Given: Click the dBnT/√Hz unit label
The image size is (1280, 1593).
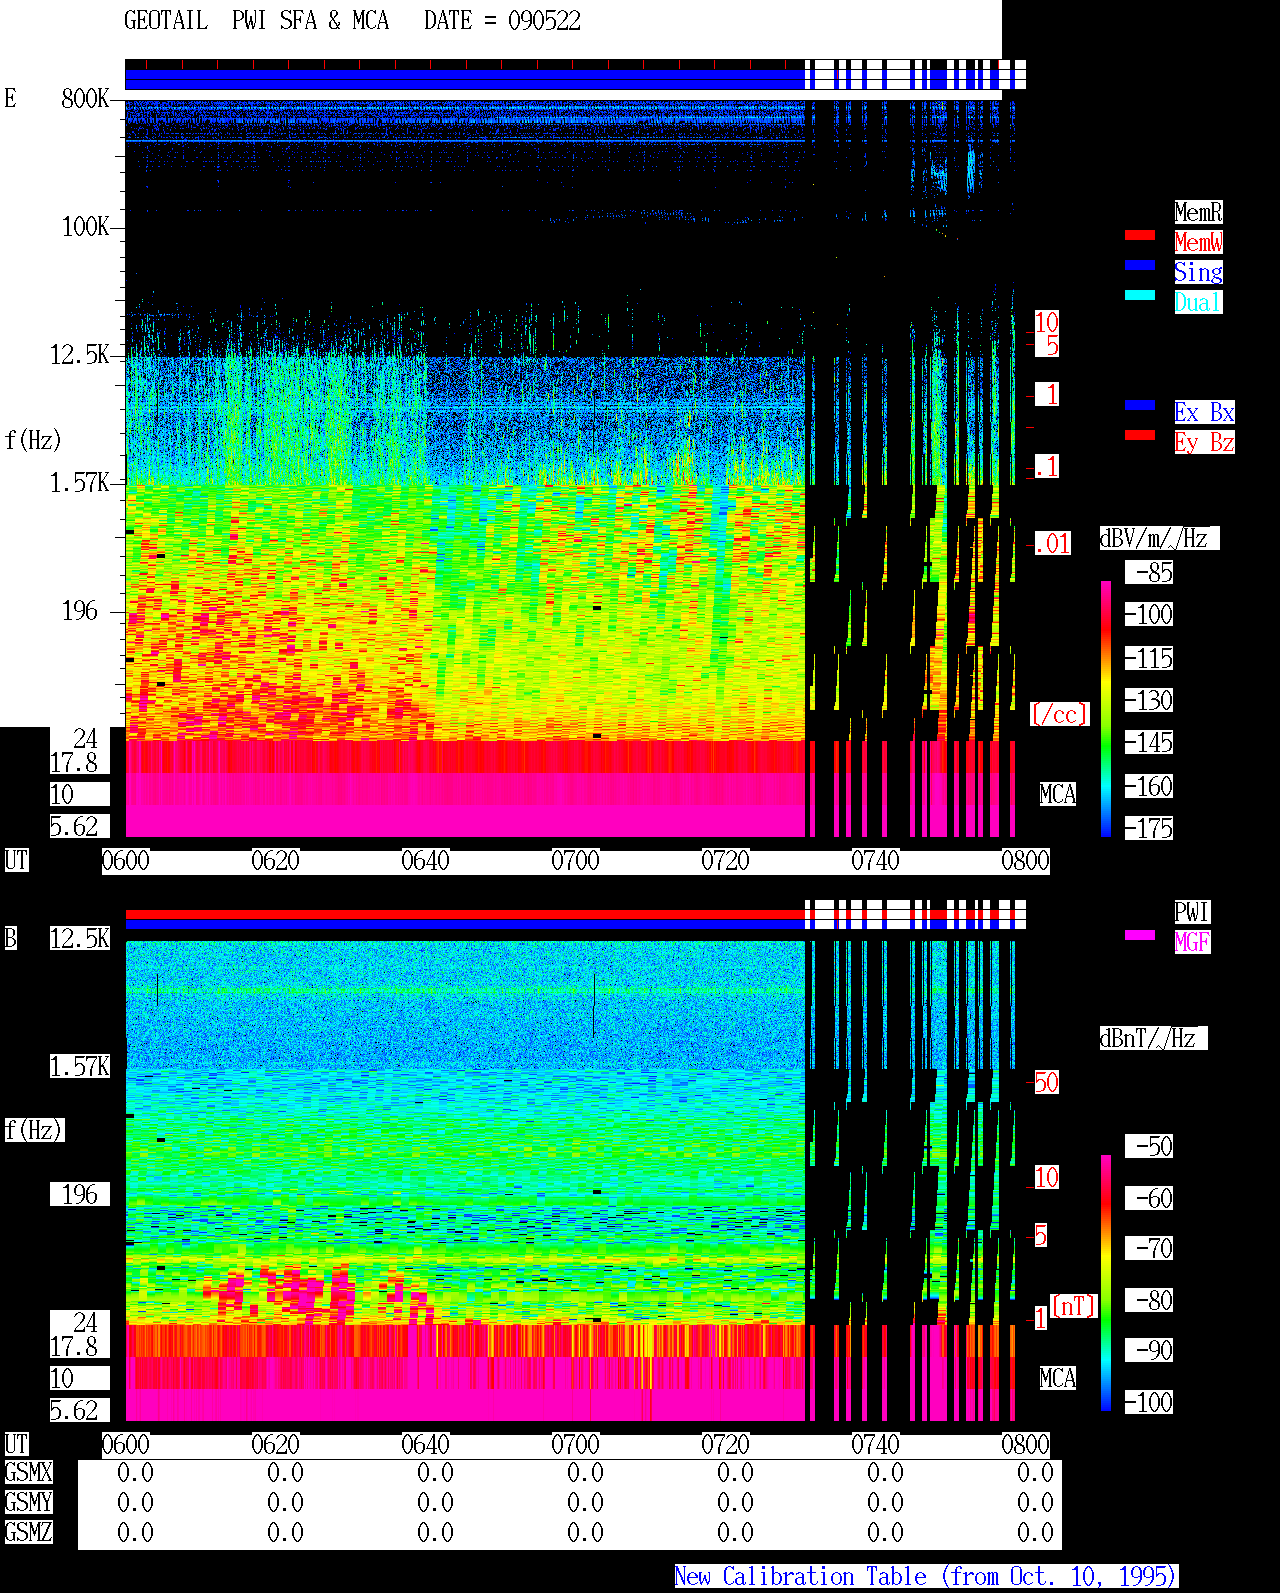Looking at the screenshot, I should (x=1153, y=1038).
